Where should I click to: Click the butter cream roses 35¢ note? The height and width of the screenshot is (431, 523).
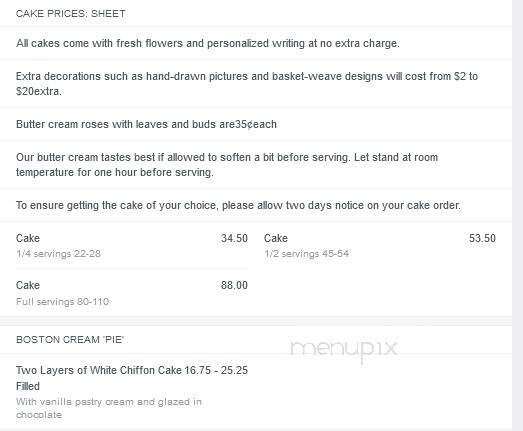146,124
